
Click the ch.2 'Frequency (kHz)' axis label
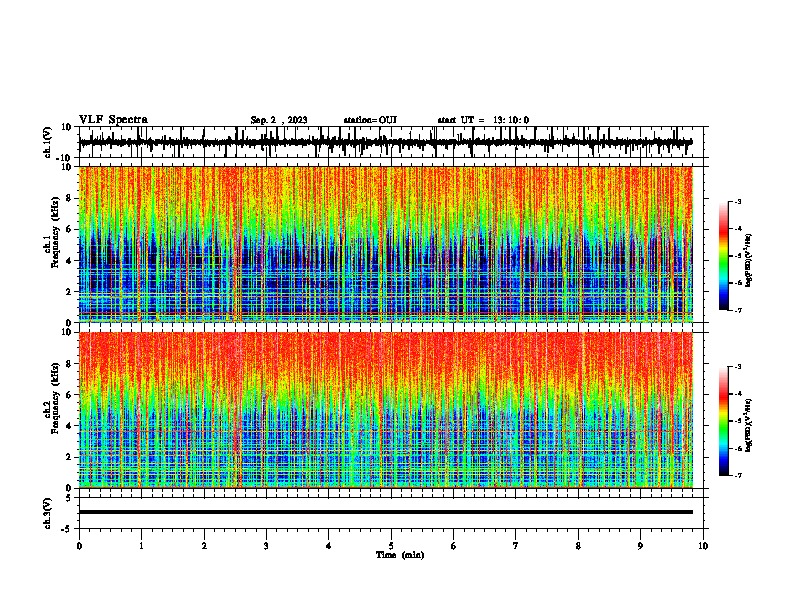click(x=56, y=398)
